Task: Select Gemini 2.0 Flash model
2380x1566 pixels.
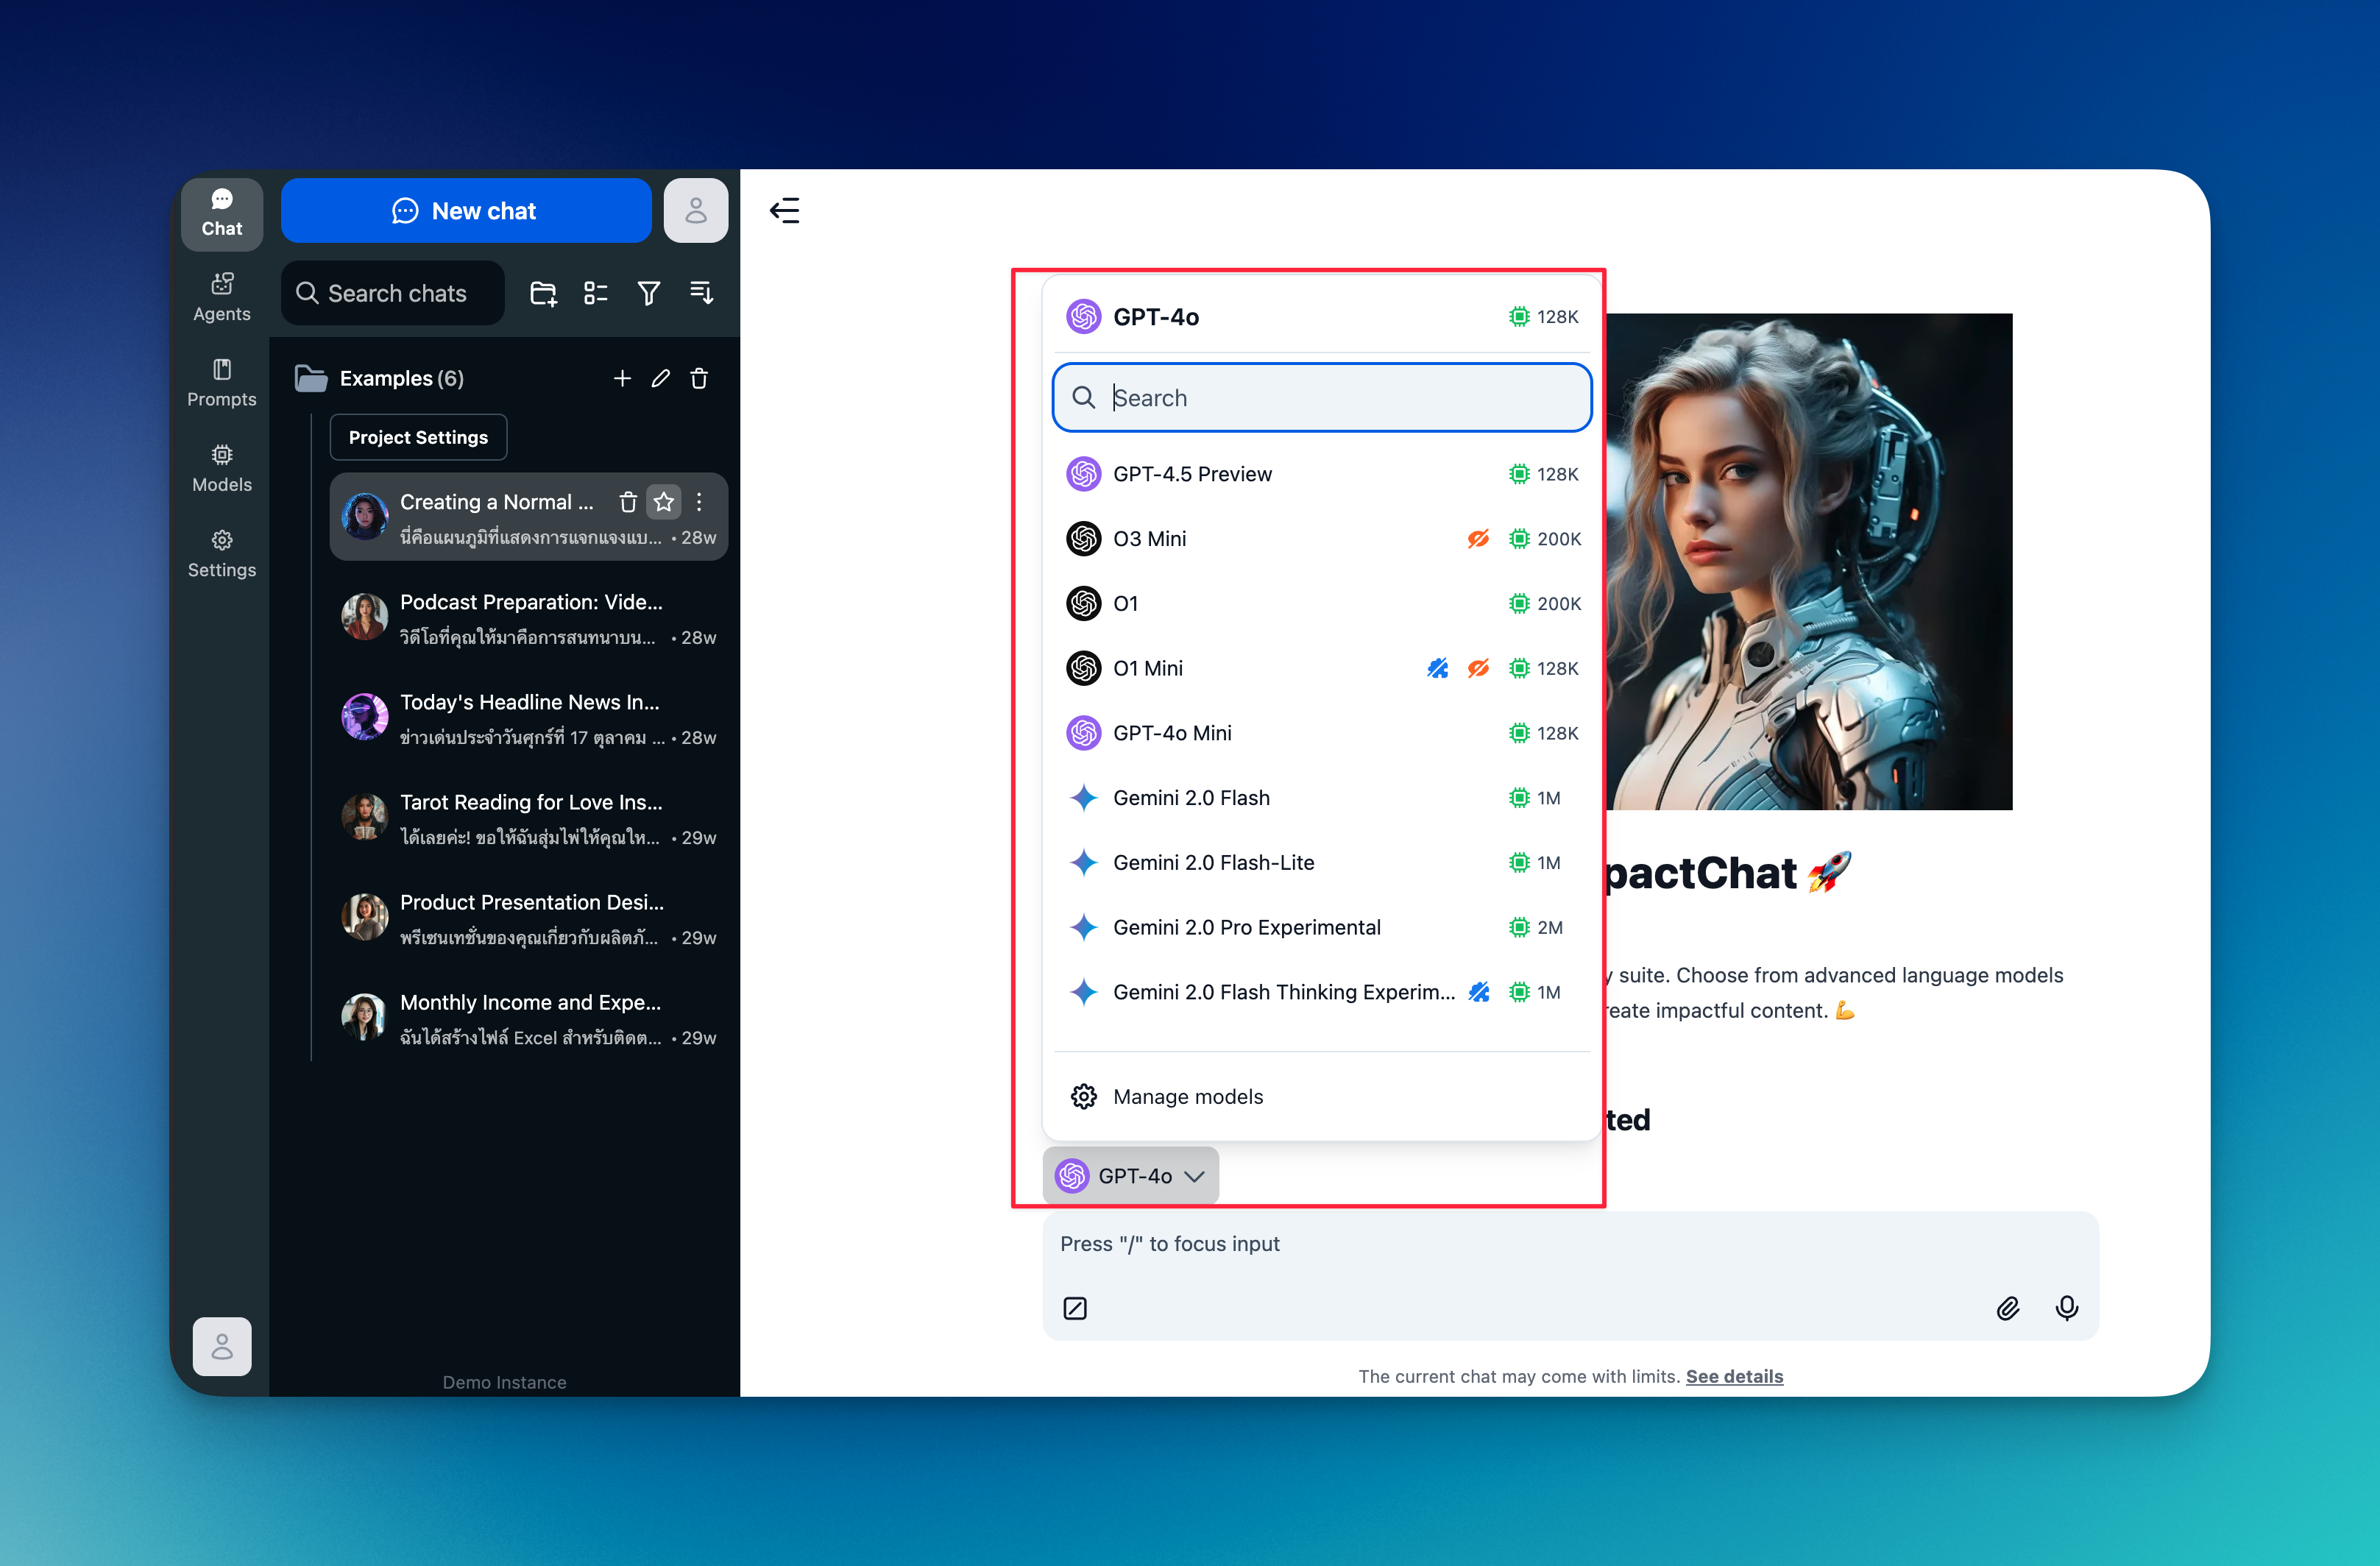Action: pos(1190,798)
